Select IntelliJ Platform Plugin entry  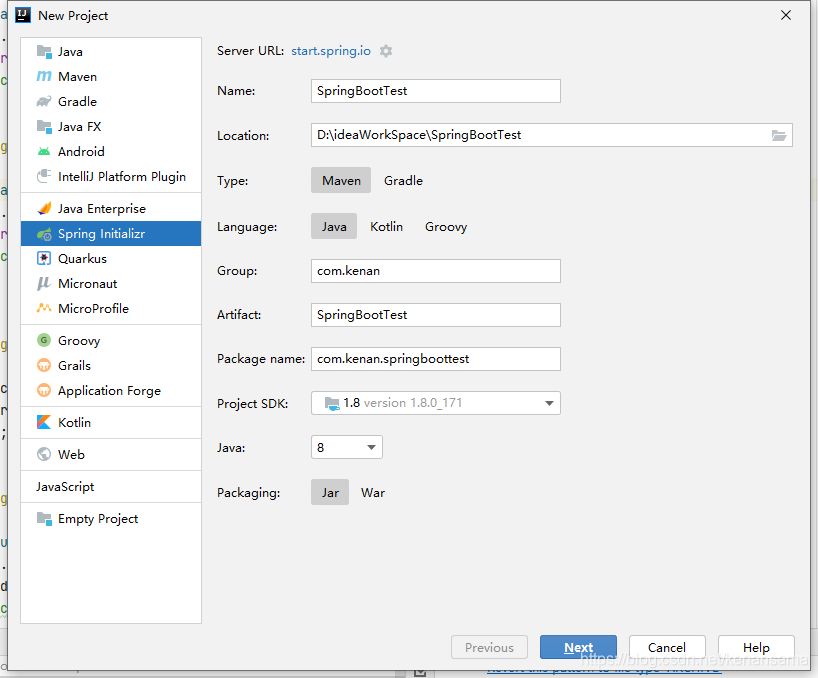(111, 176)
